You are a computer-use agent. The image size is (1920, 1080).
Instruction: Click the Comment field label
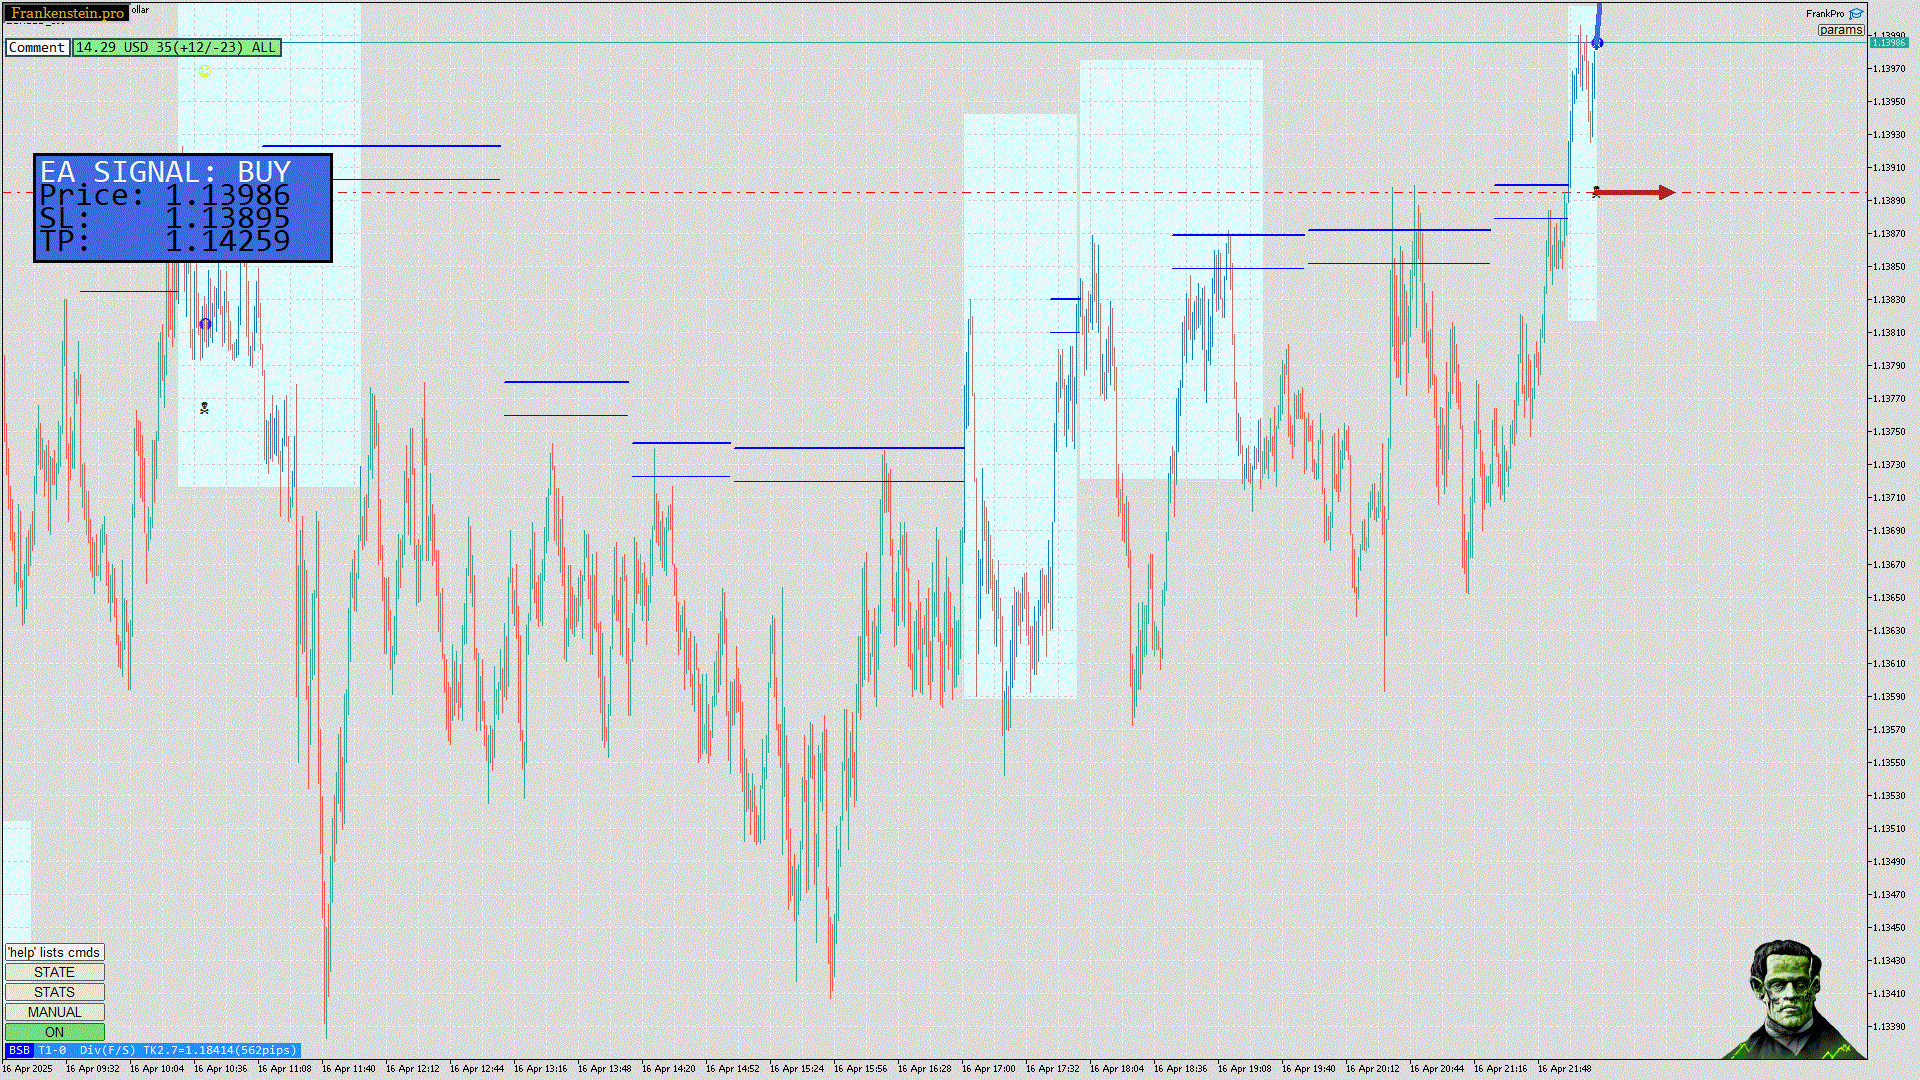click(37, 47)
